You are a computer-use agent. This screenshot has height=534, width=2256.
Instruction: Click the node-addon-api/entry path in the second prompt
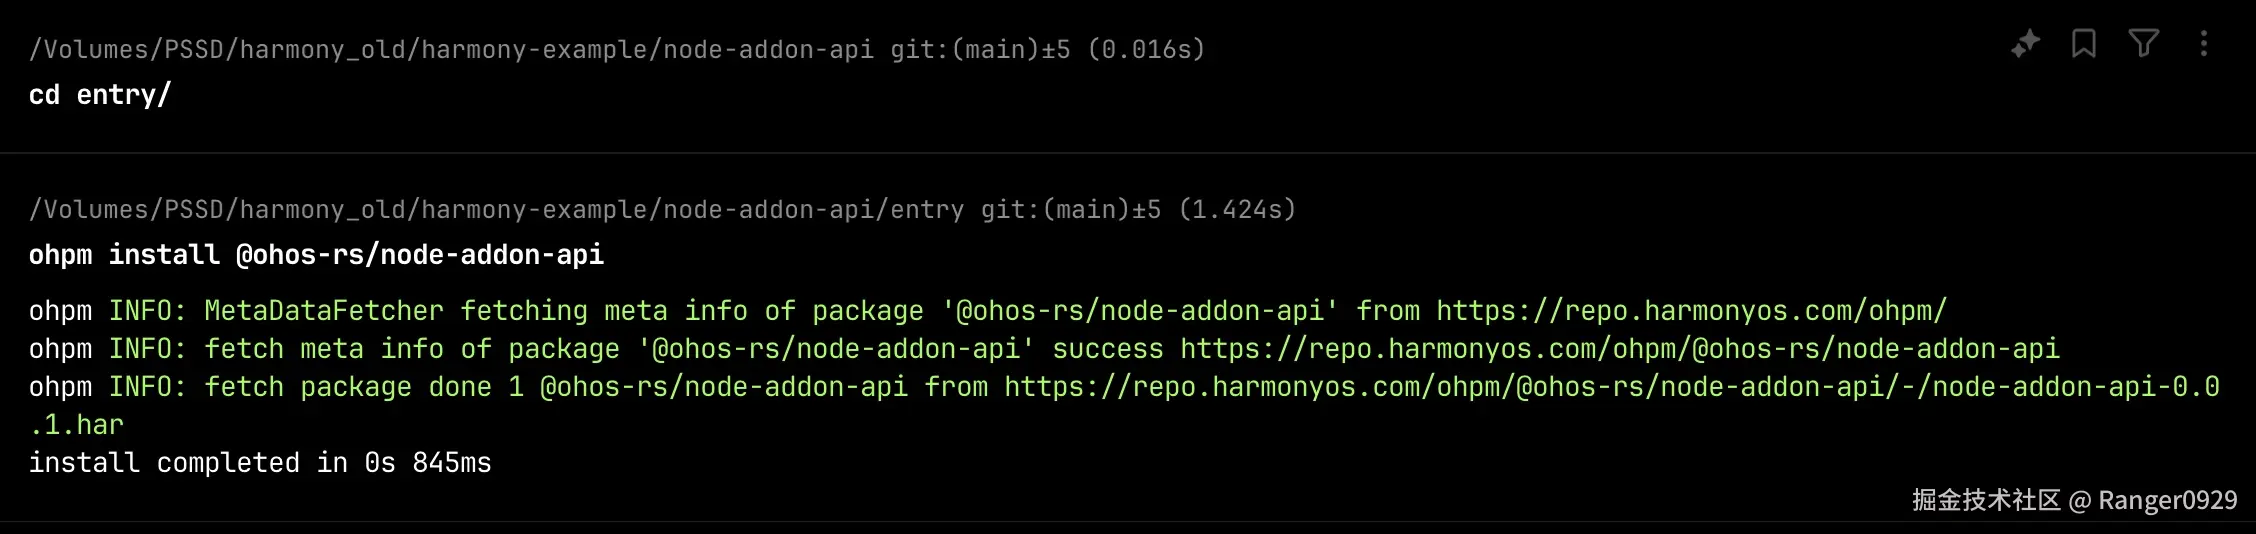(496, 209)
